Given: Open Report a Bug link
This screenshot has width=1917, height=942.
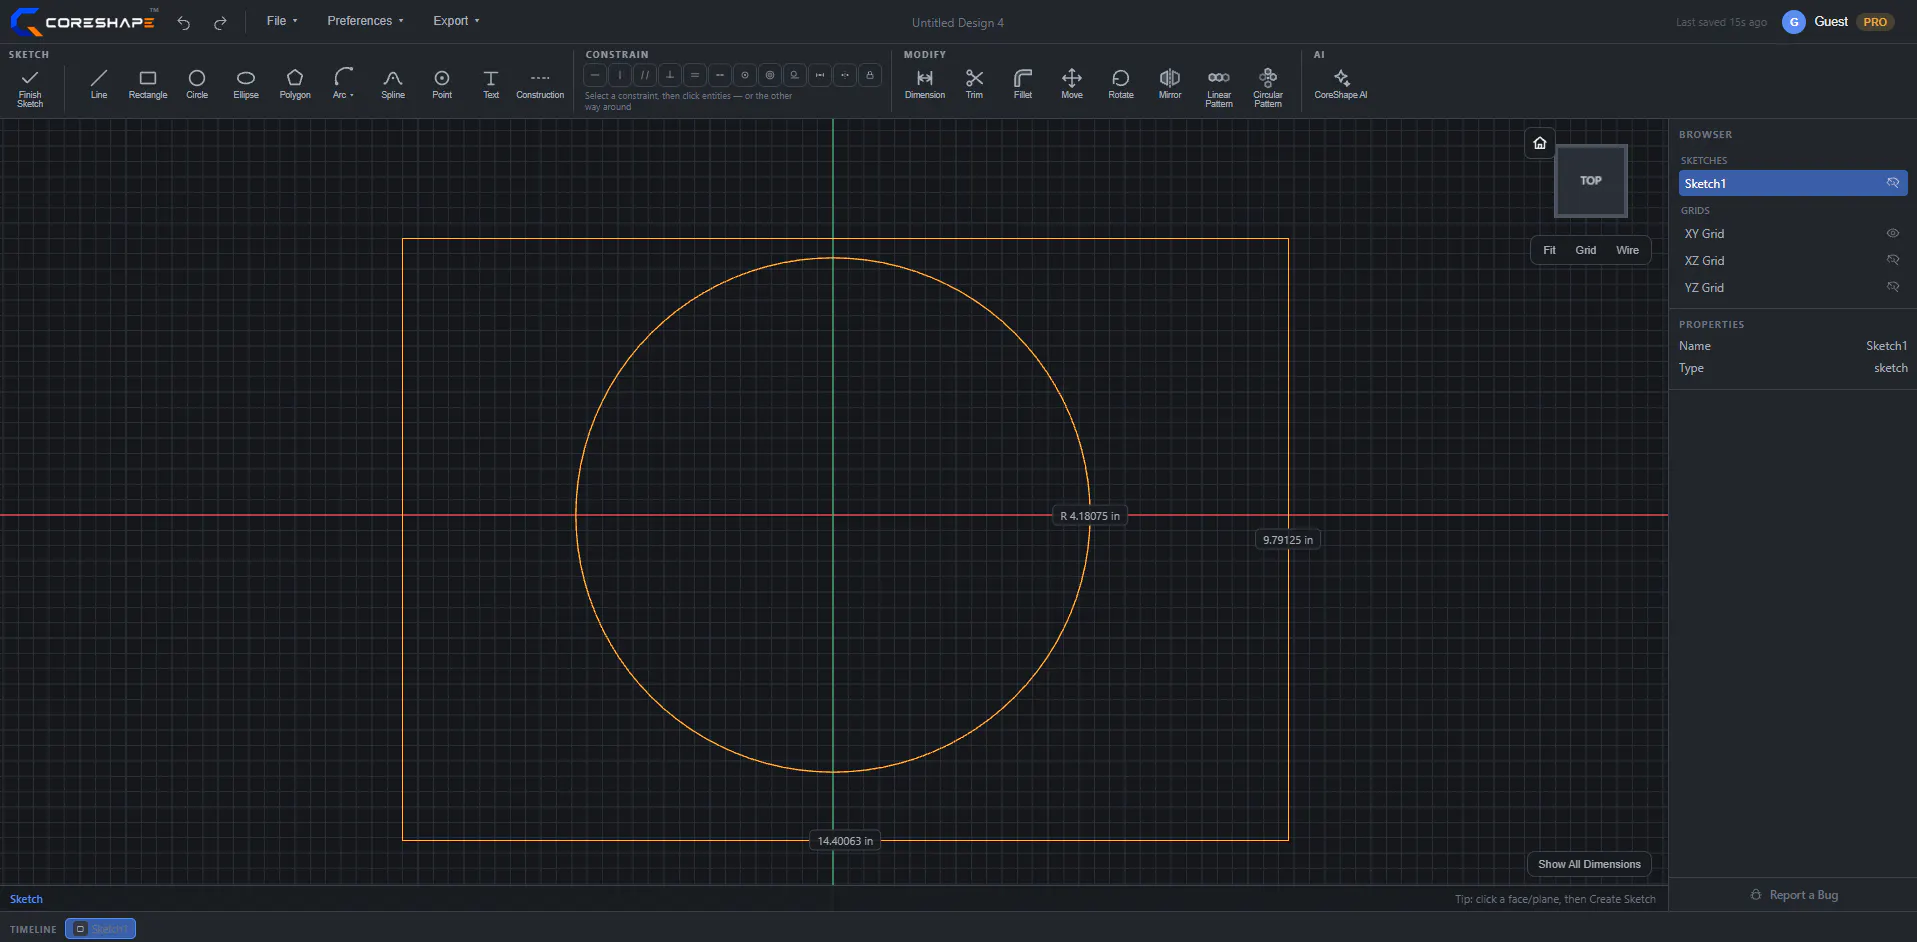Looking at the screenshot, I should point(1794,895).
